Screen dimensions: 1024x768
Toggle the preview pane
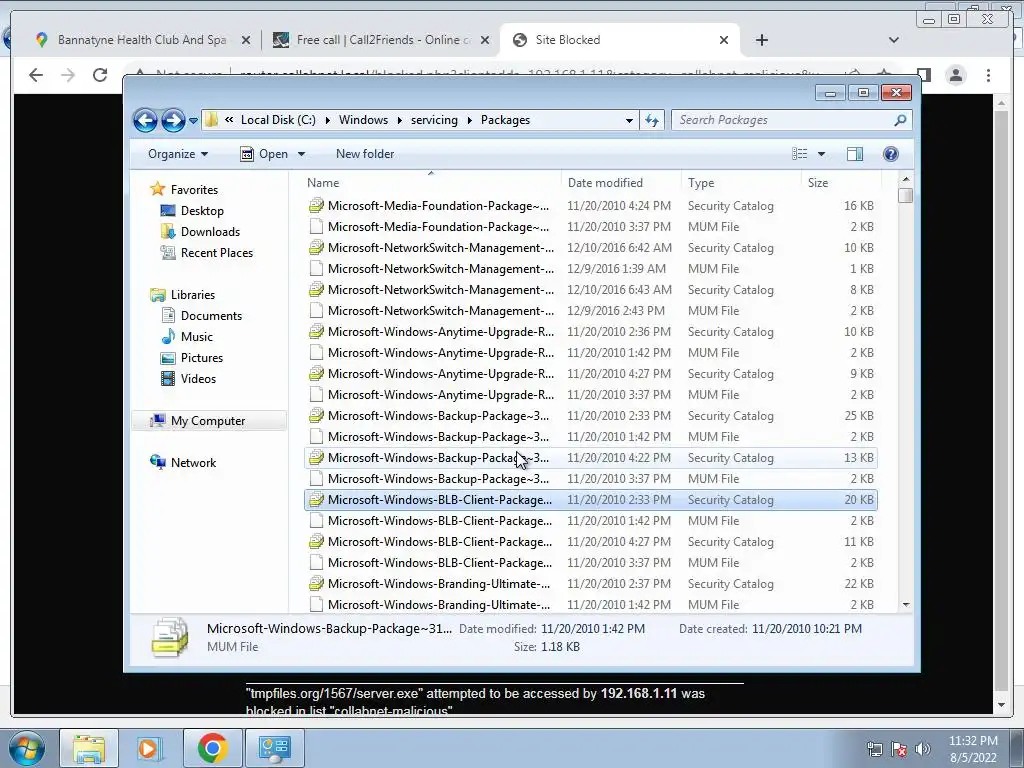point(855,154)
